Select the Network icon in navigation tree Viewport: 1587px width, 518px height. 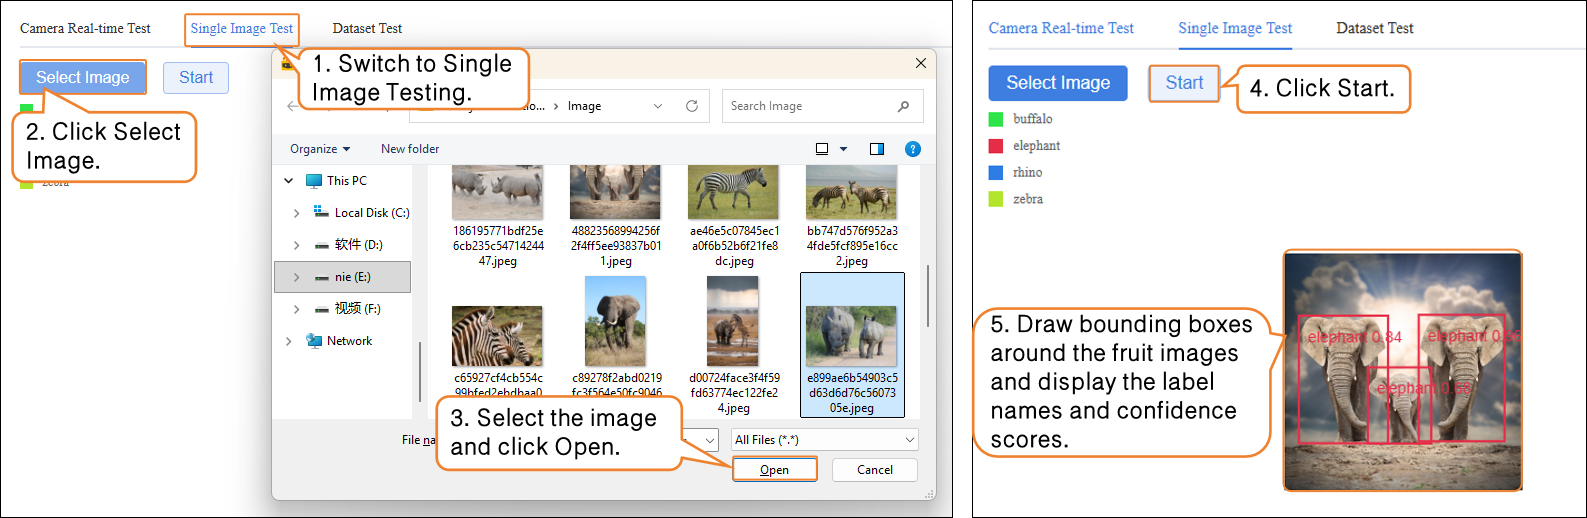click(x=313, y=341)
